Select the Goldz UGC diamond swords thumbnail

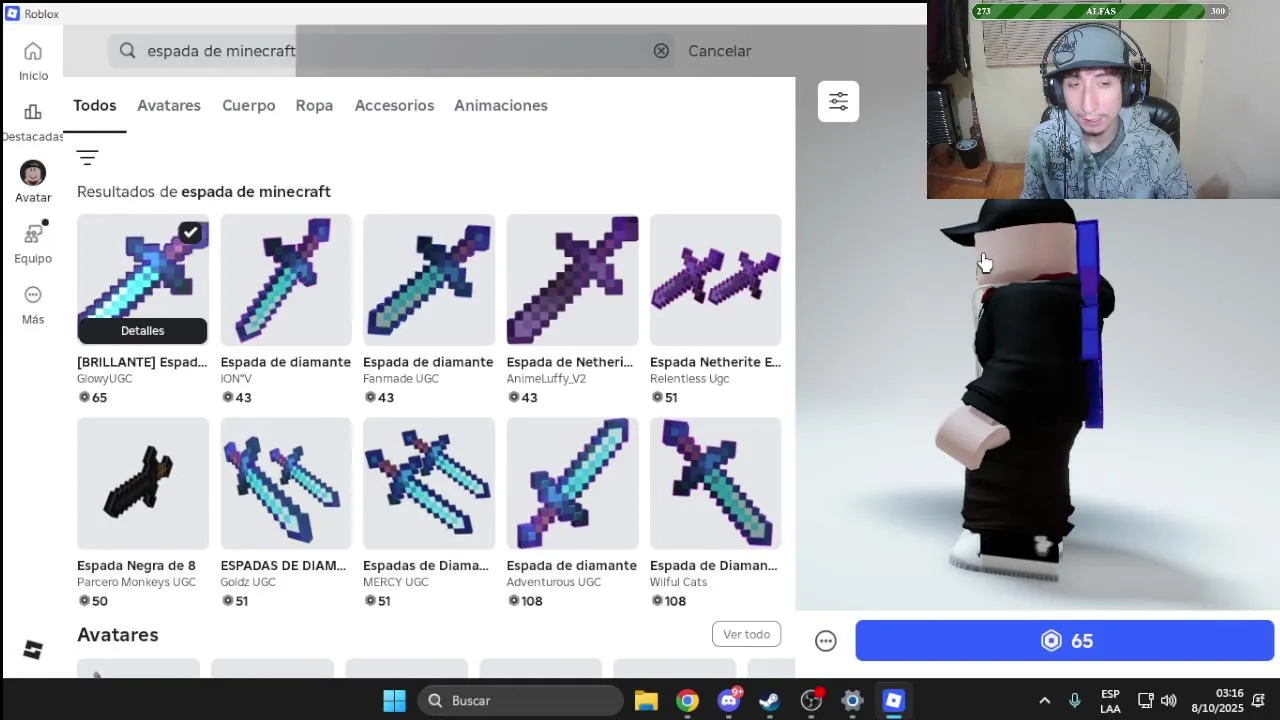(x=286, y=483)
